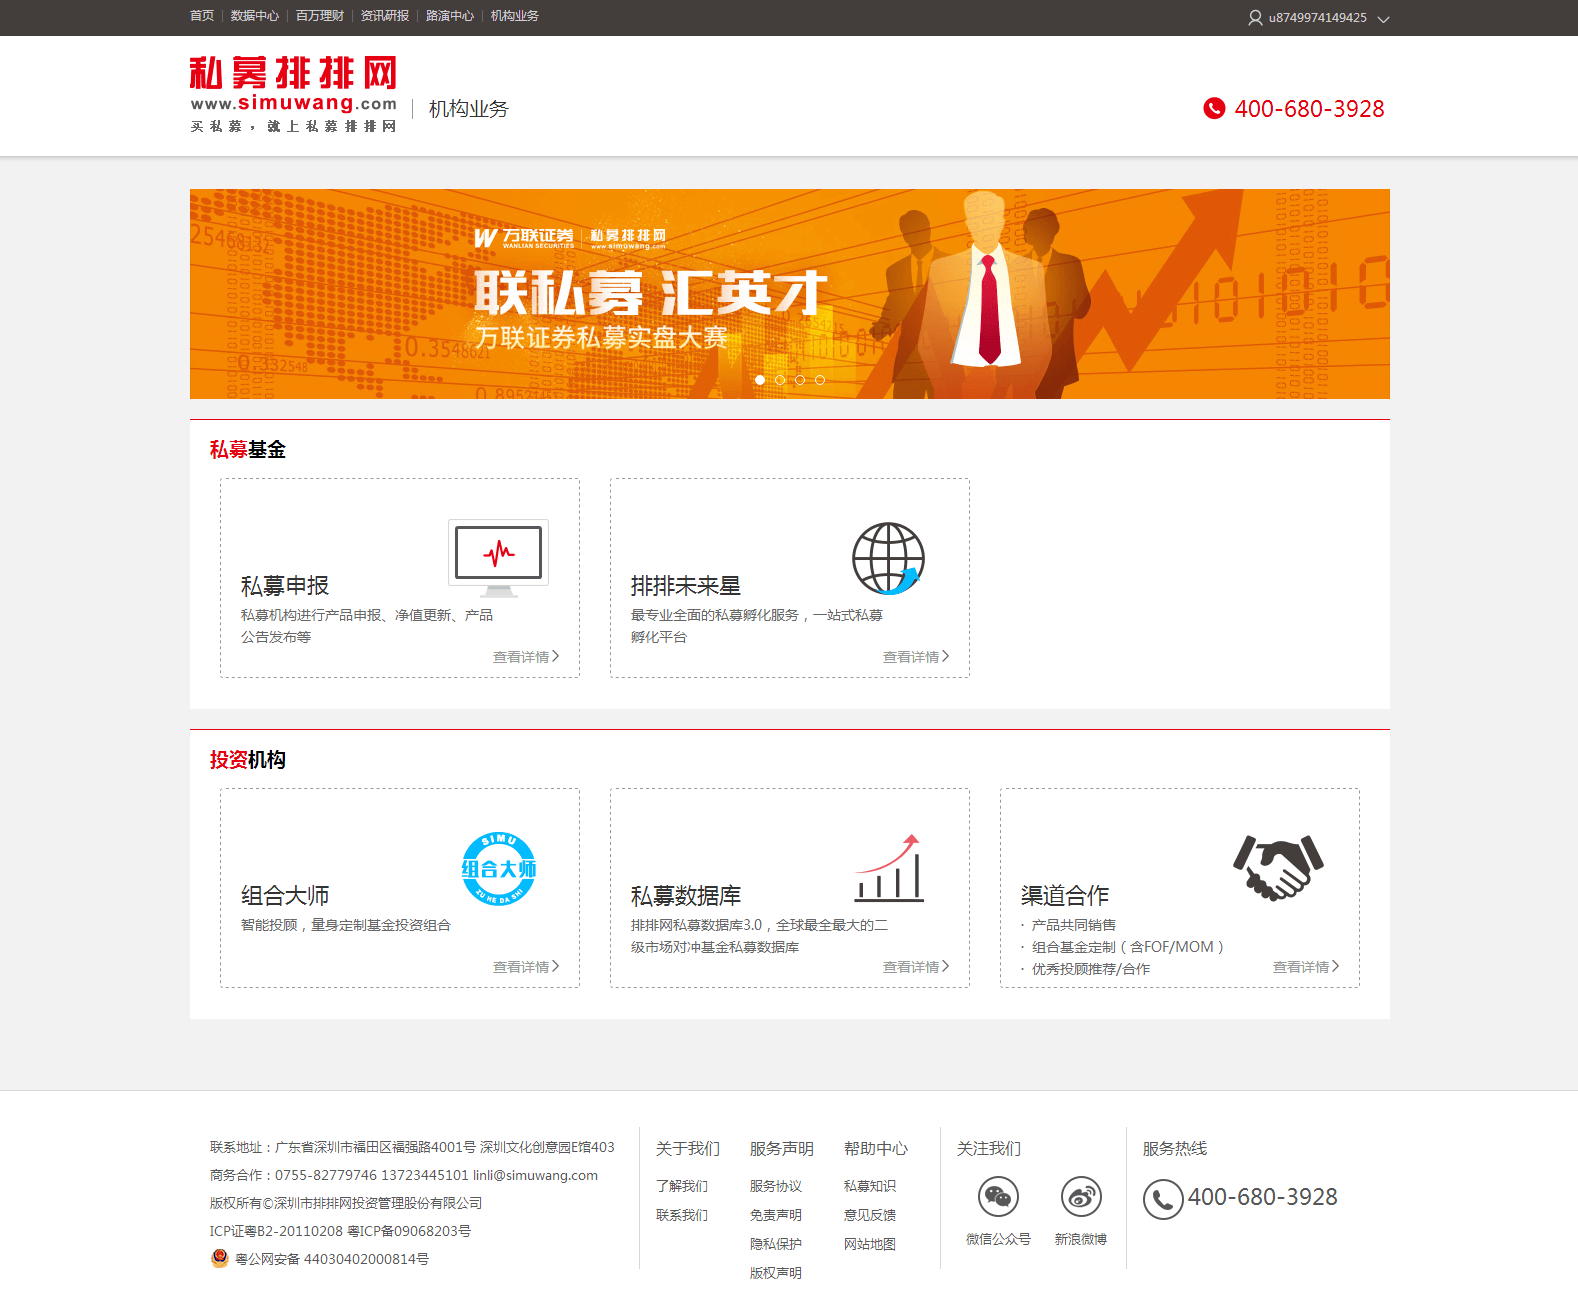1578x1312 pixels.
Task: Click the 私募排排网 logo
Action: tap(294, 95)
